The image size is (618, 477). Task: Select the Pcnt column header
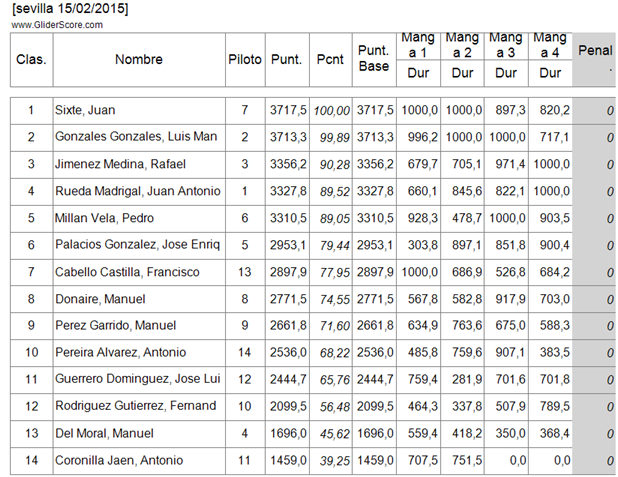pos(330,60)
